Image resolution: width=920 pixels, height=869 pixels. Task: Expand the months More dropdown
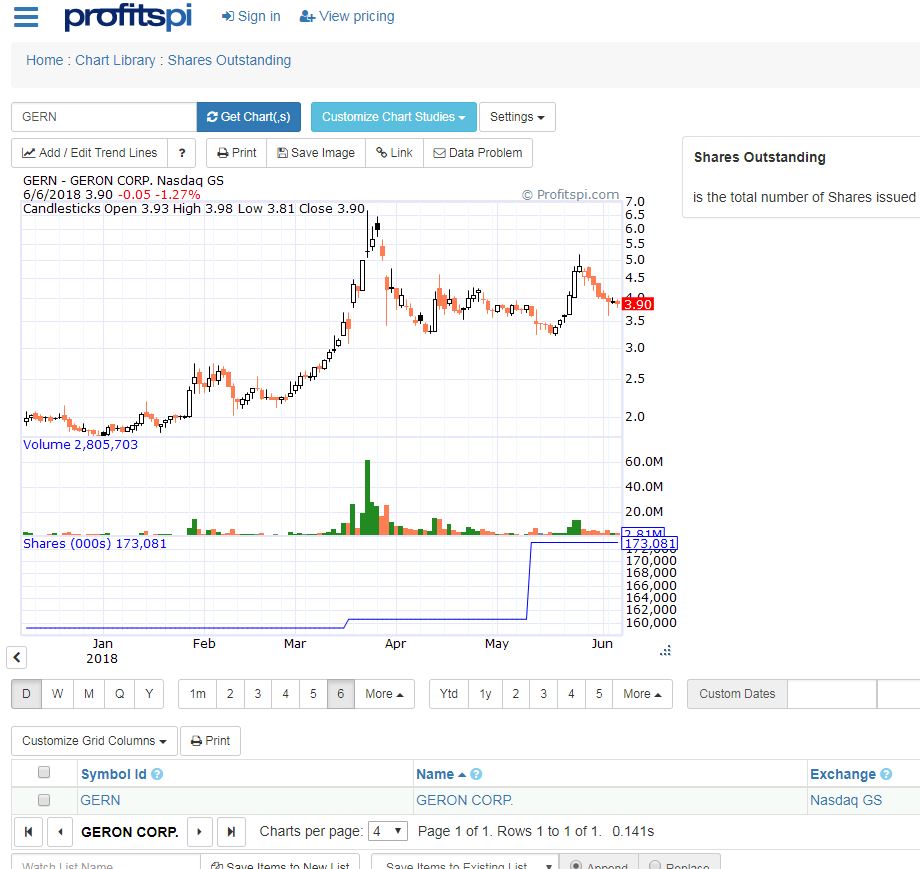click(384, 694)
